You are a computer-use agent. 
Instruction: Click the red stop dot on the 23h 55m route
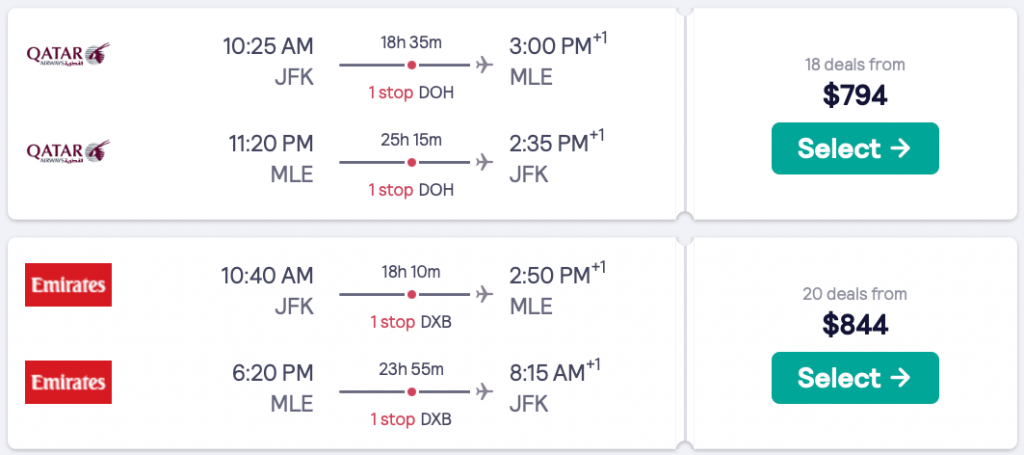pyautogui.click(x=411, y=391)
